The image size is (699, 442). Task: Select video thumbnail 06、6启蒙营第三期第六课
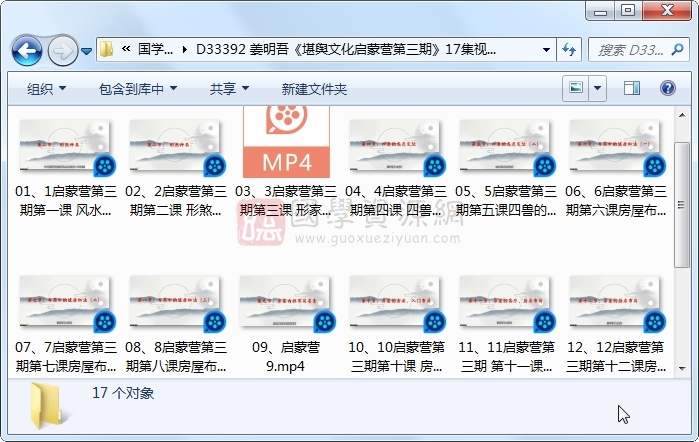617,147
